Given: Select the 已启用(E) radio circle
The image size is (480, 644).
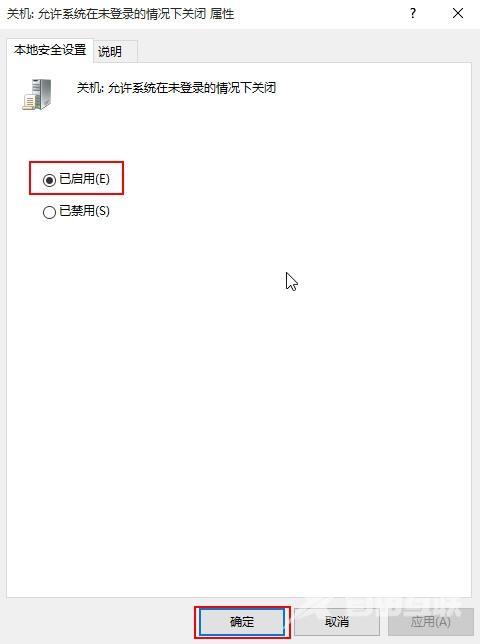Looking at the screenshot, I should [49, 180].
